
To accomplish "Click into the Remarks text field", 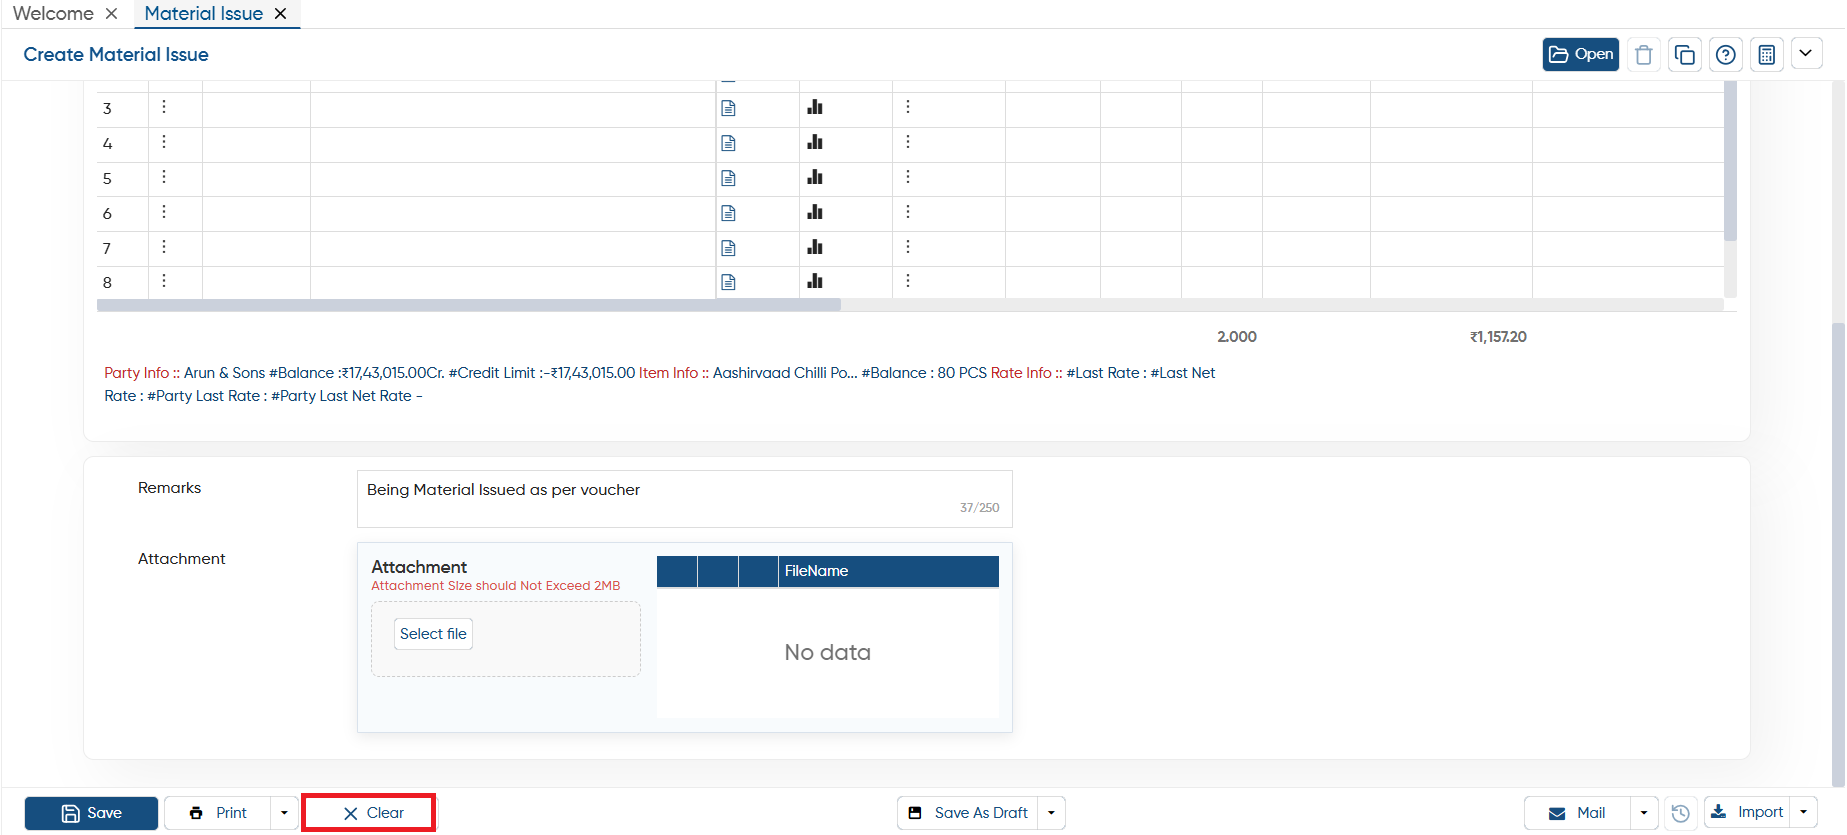I will click(684, 499).
